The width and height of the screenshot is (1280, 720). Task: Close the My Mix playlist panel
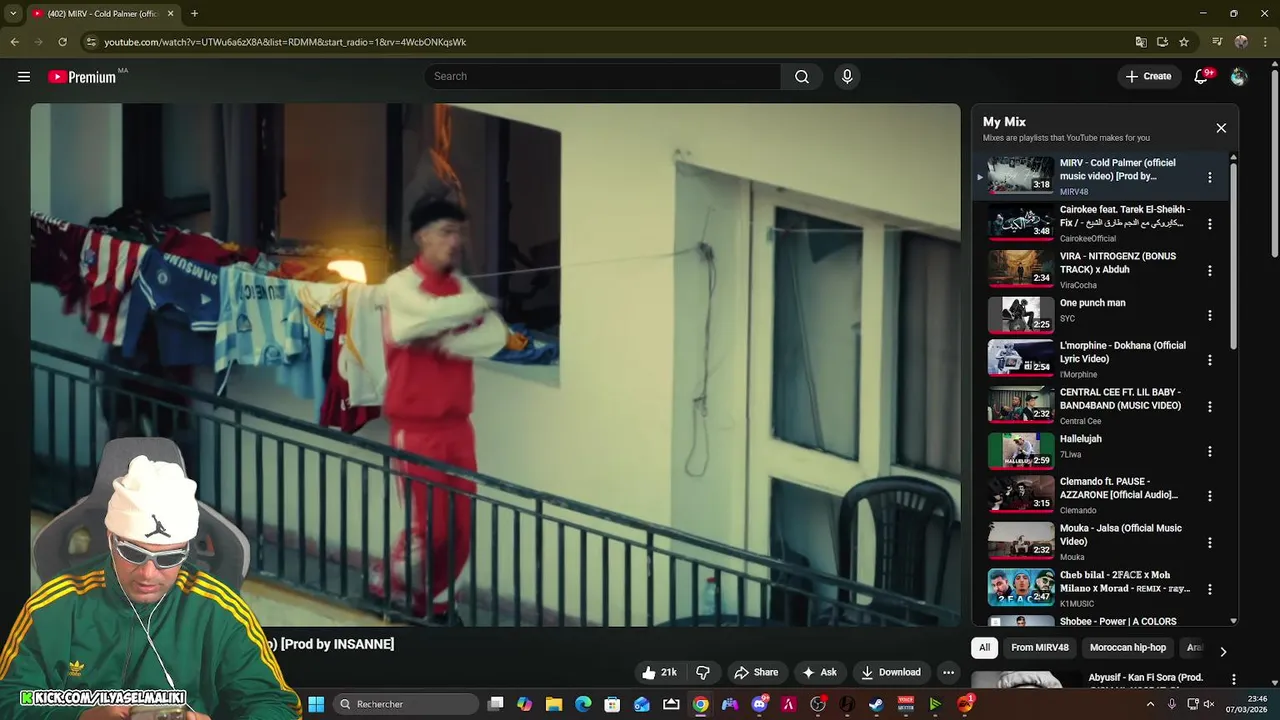(x=1221, y=128)
